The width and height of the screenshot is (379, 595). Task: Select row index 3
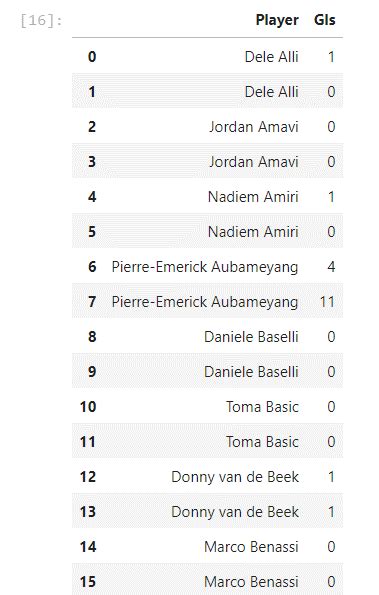pos(92,162)
